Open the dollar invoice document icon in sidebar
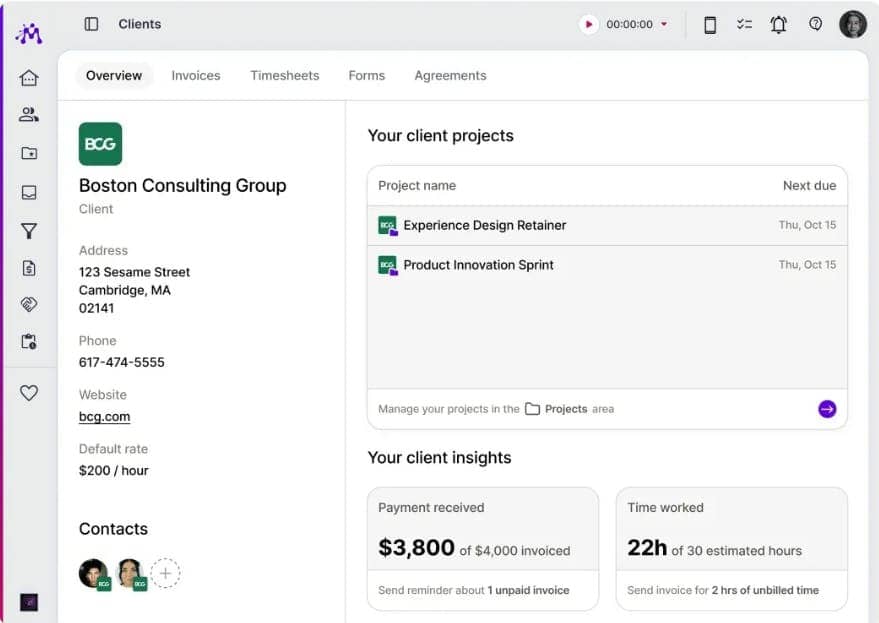Viewport: 879px width, 623px height. coord(29,268)
